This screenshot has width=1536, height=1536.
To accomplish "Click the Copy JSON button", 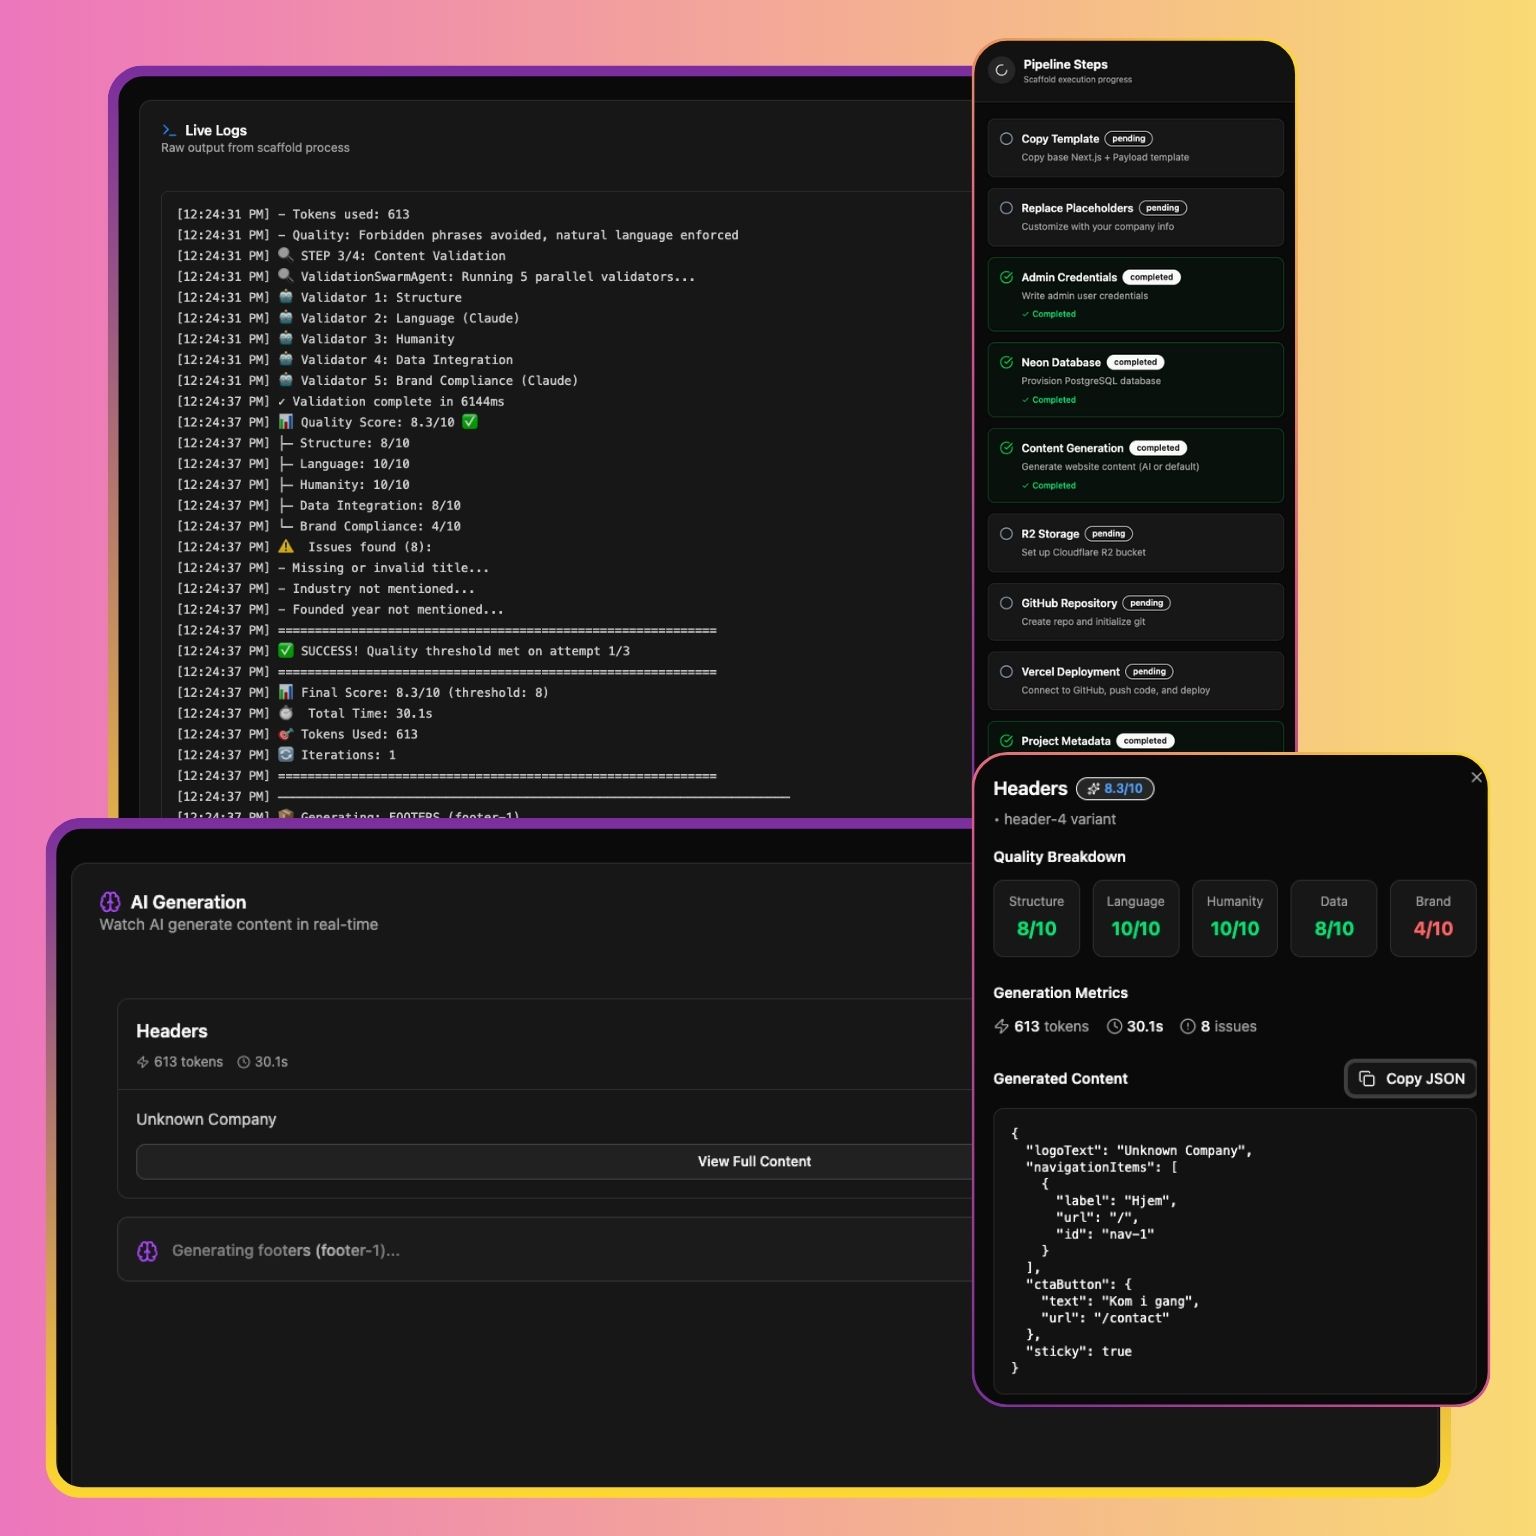I will [x=1411, y=1079].
